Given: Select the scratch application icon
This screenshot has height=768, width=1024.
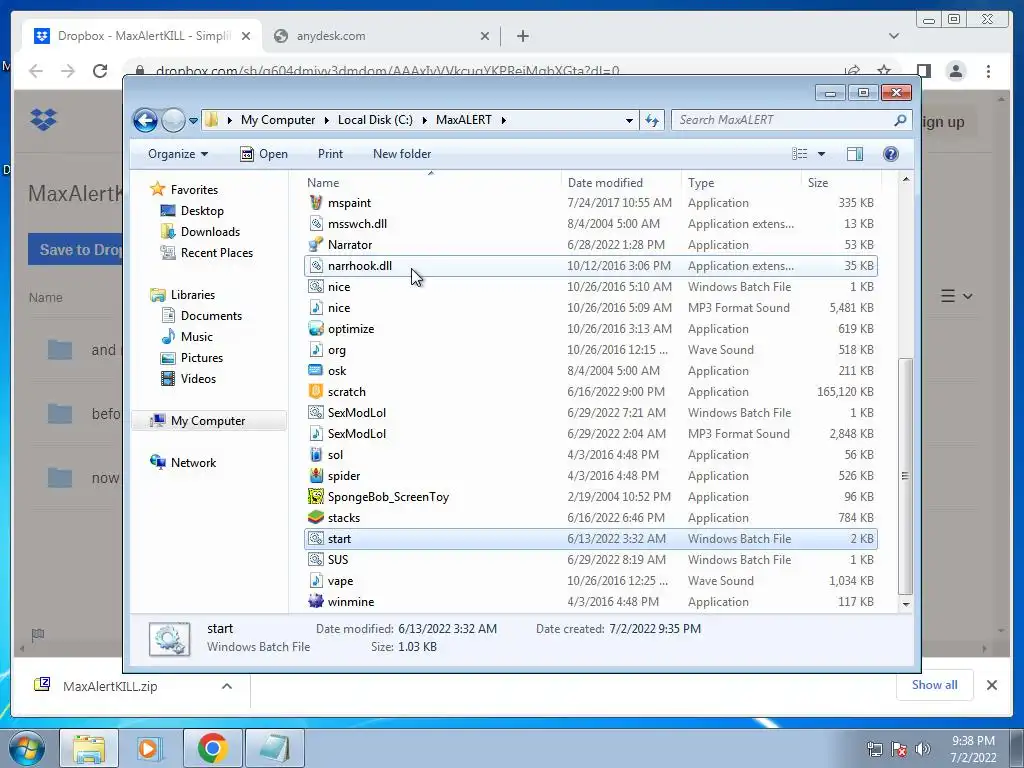Looking at the screenshot, I should pyautogui.click(x=316, y=391).
